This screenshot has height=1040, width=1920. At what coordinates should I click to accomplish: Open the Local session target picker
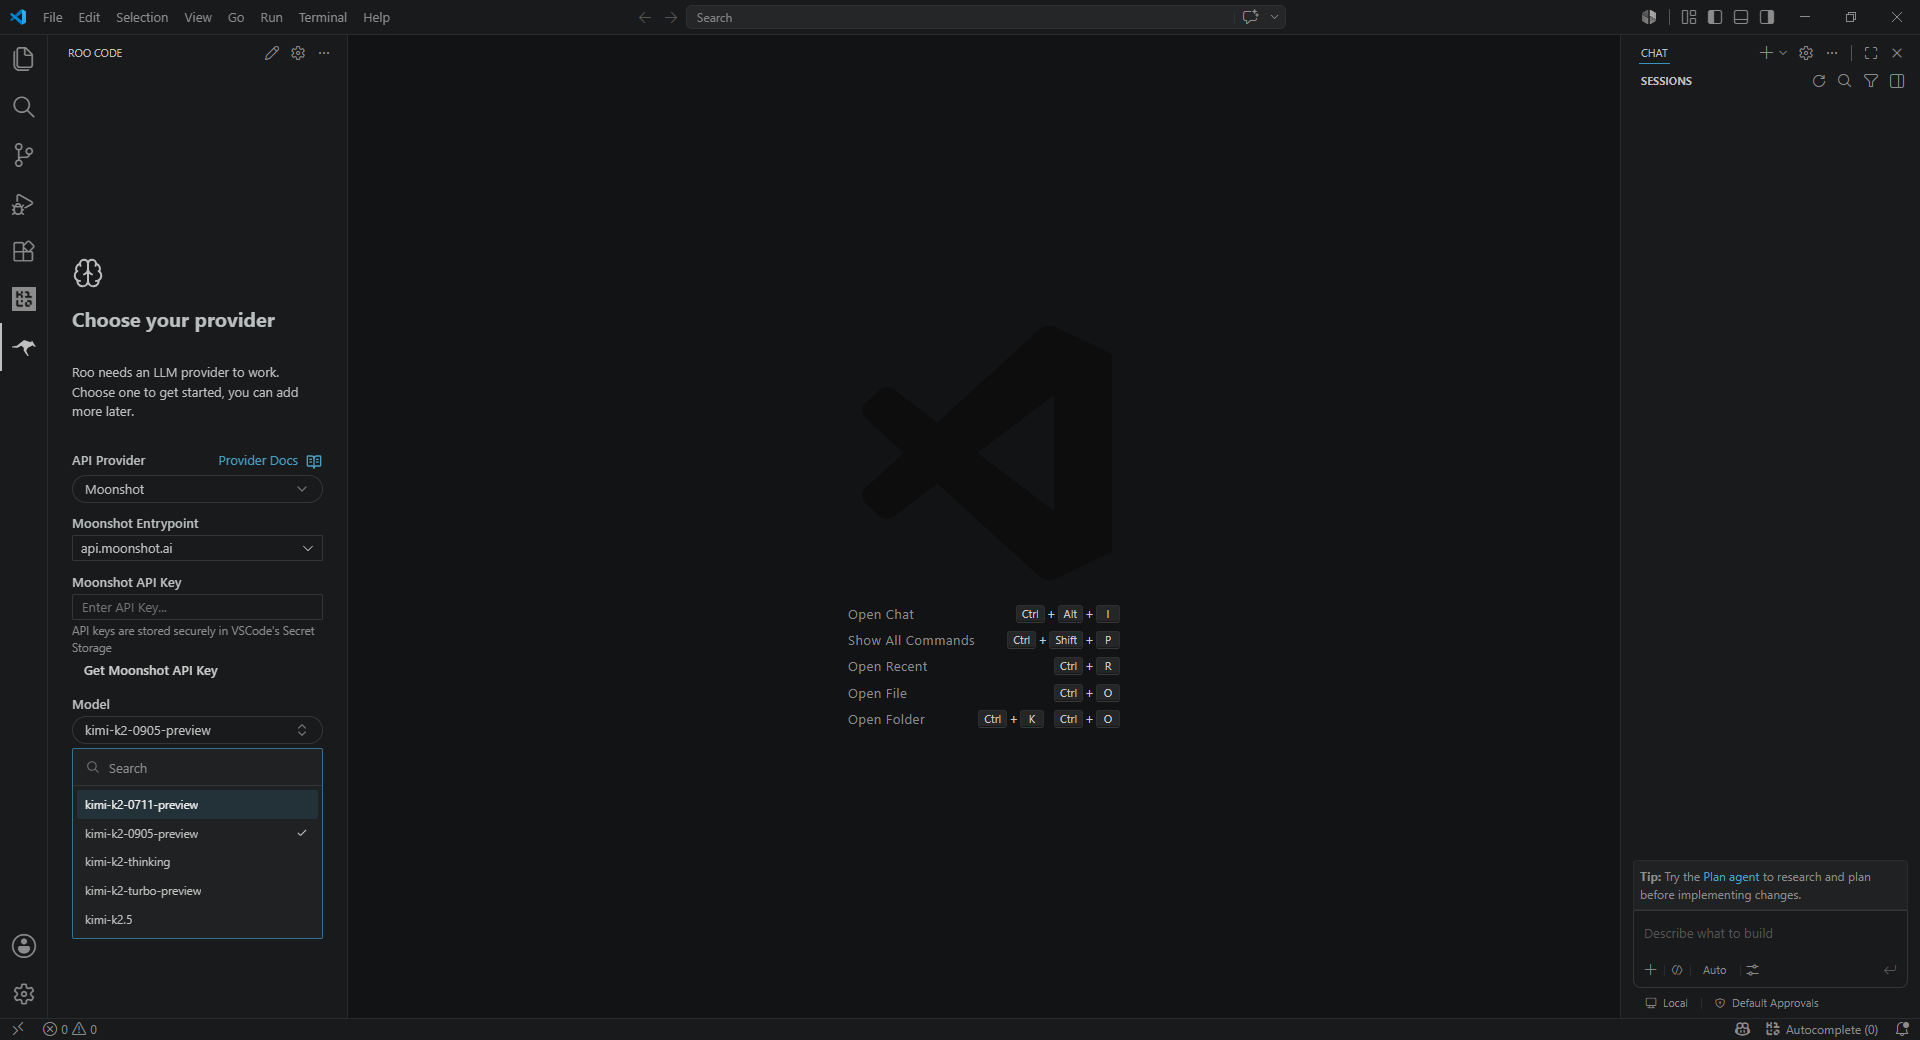coord(1666,1003)
